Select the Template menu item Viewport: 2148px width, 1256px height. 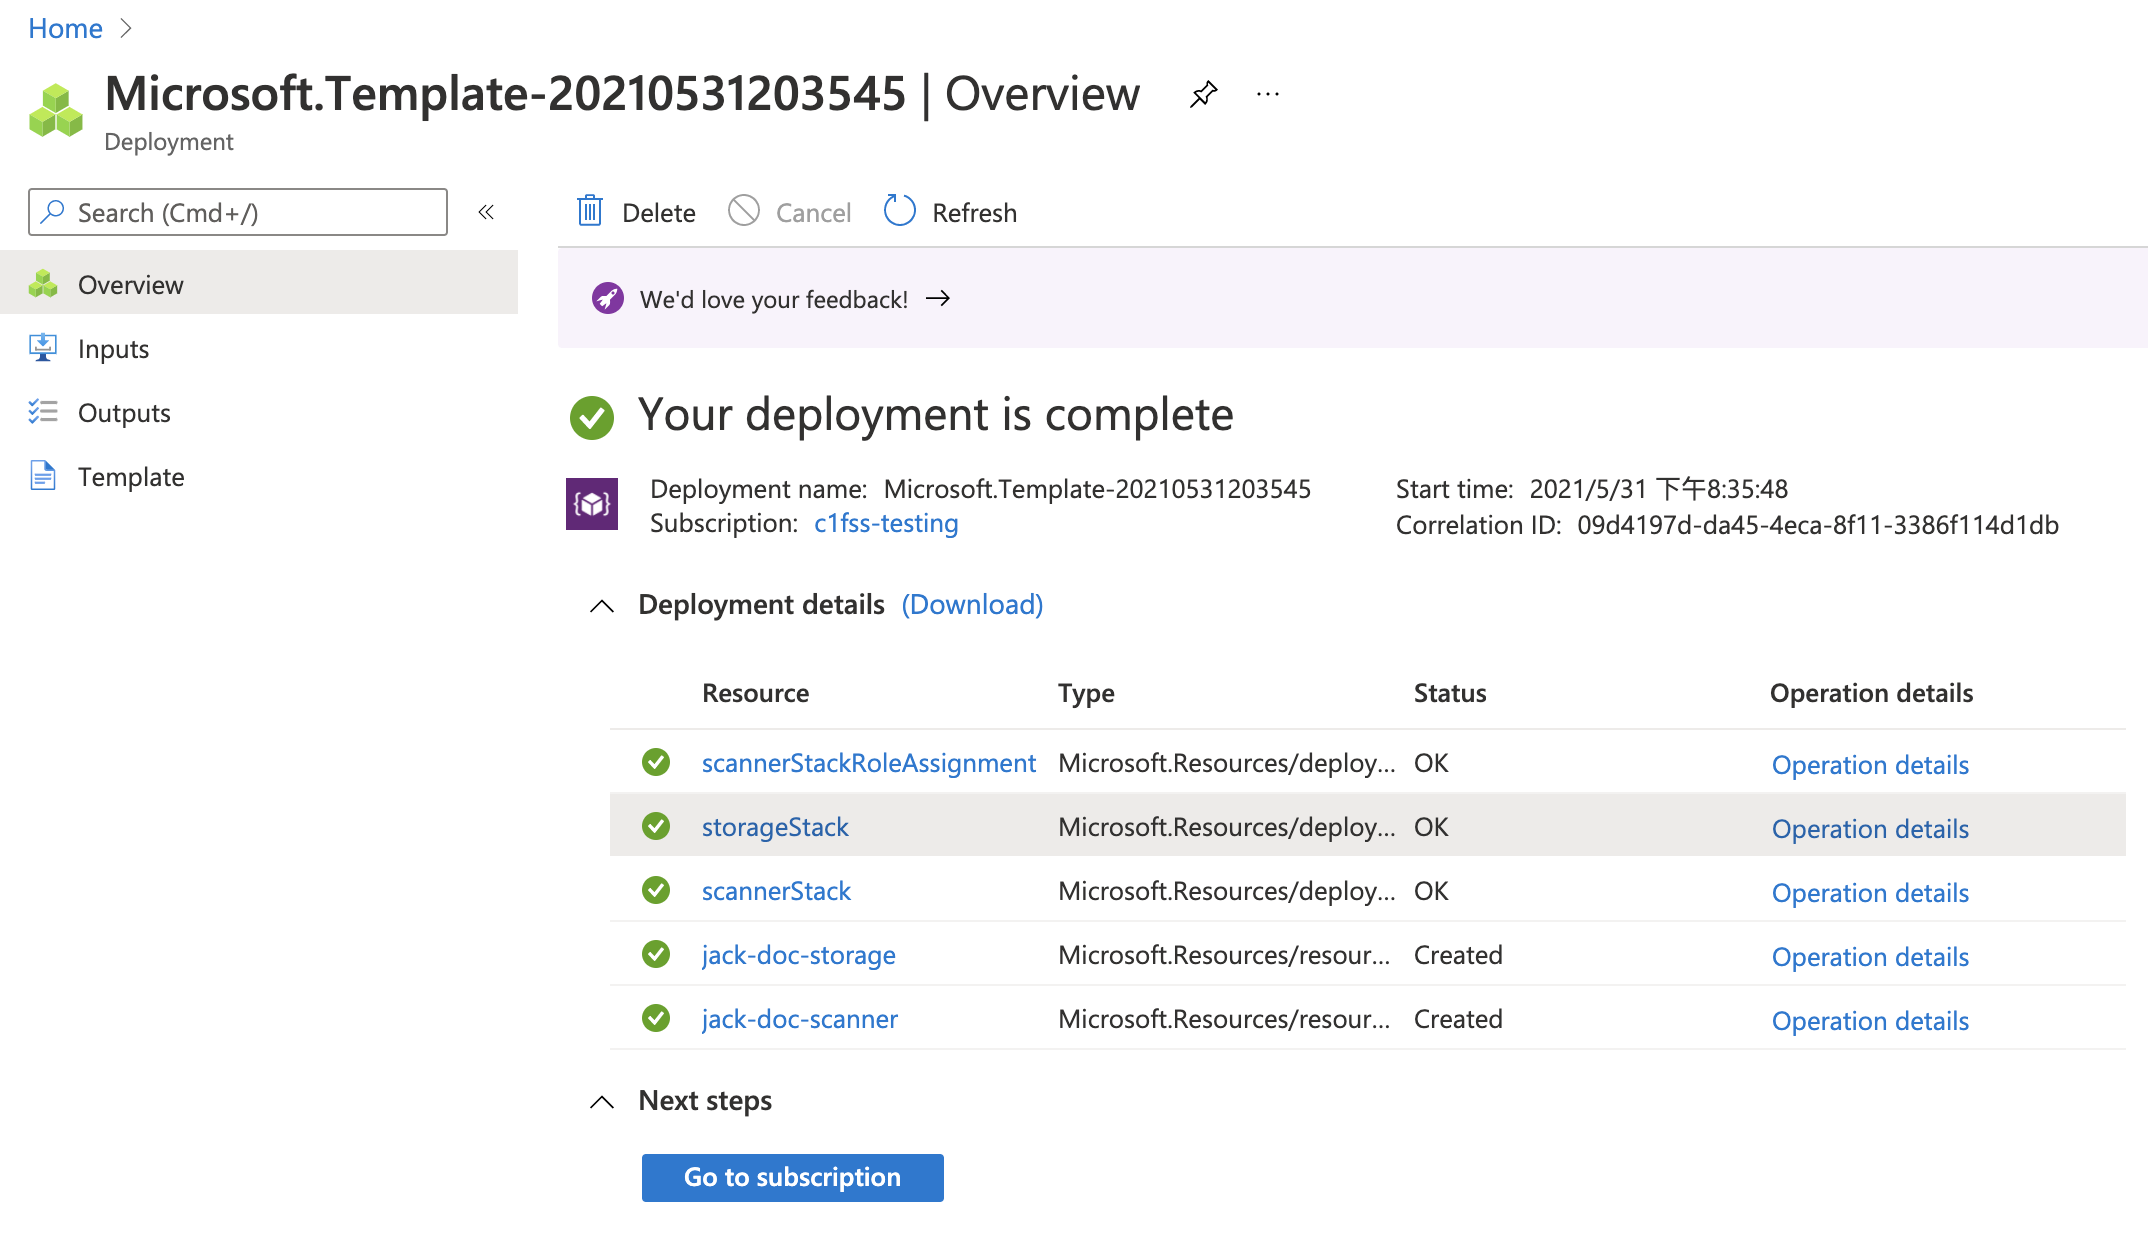point(131,477)
